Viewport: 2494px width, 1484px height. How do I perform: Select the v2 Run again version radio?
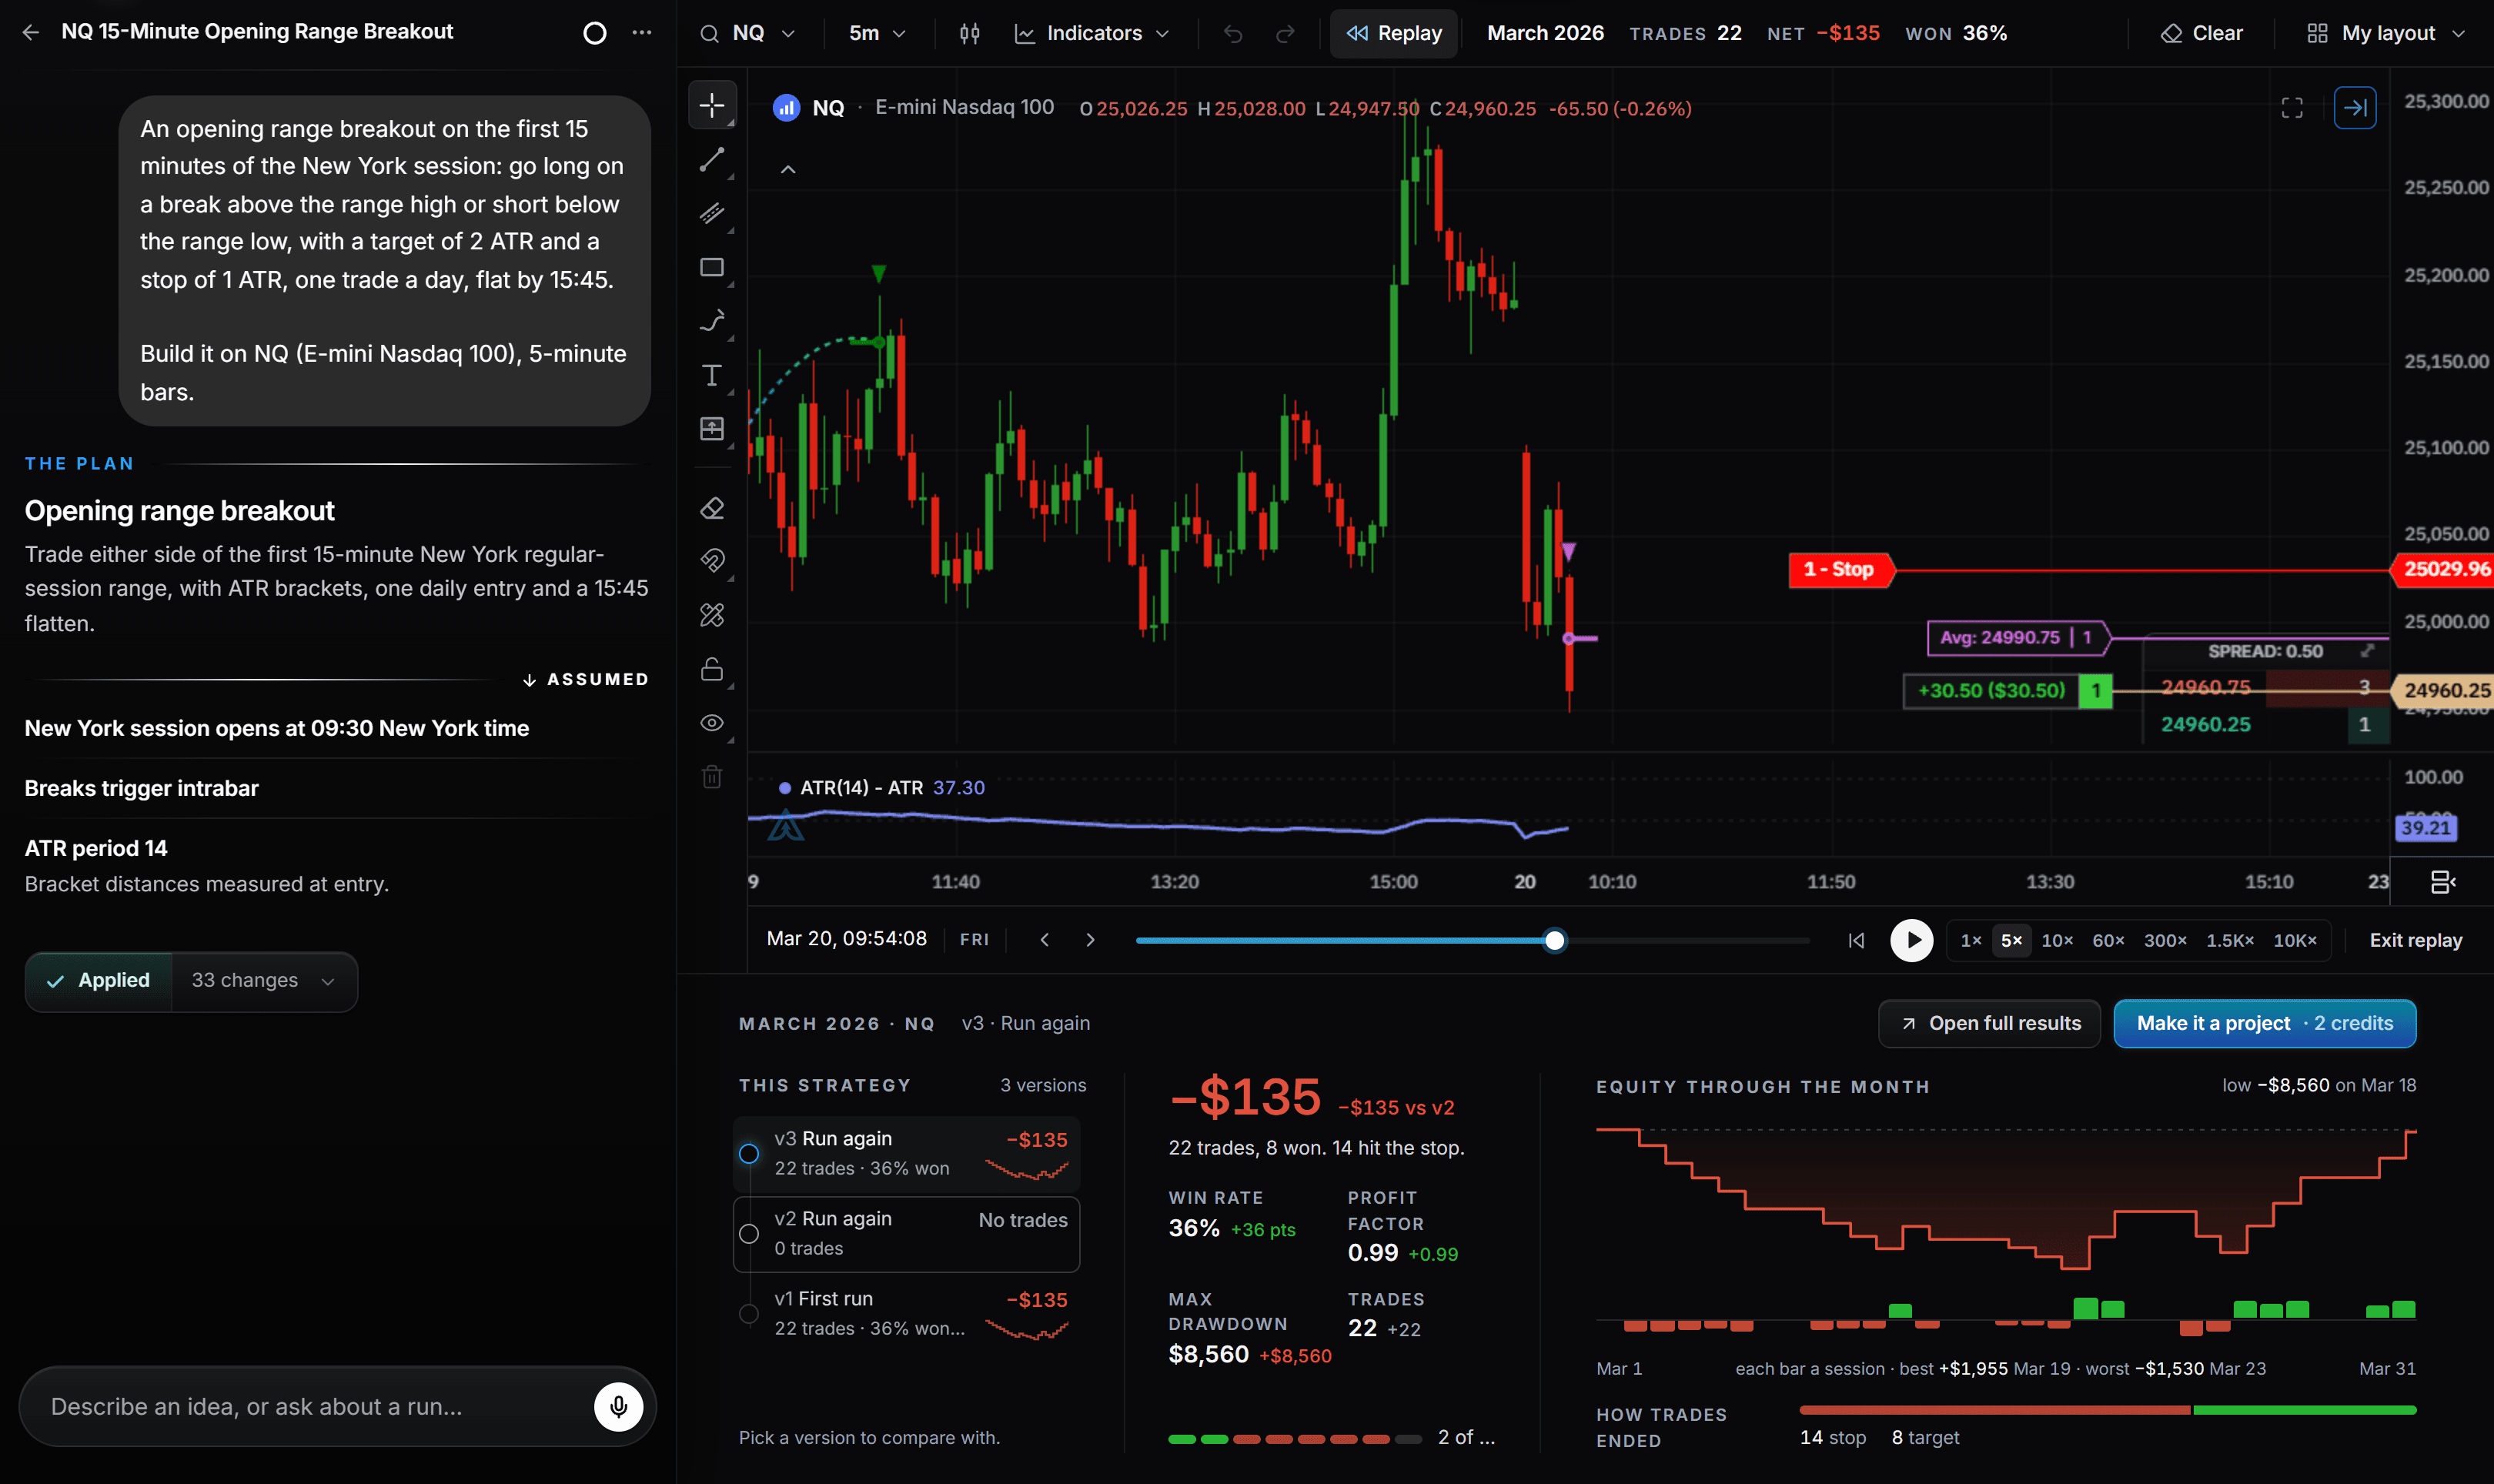[x=748, y=1234]
